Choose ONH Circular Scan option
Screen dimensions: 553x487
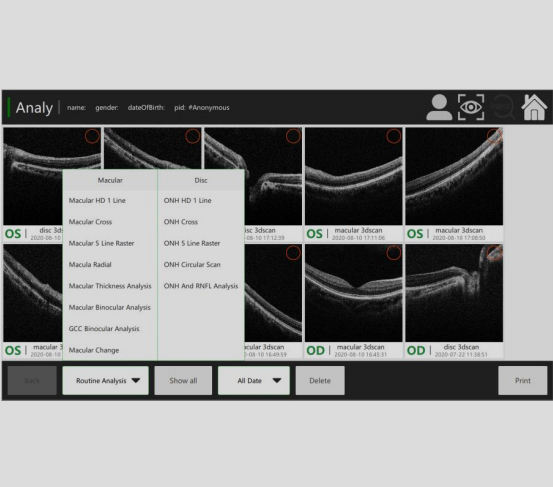pyautogui.click(x=192, y=264)
